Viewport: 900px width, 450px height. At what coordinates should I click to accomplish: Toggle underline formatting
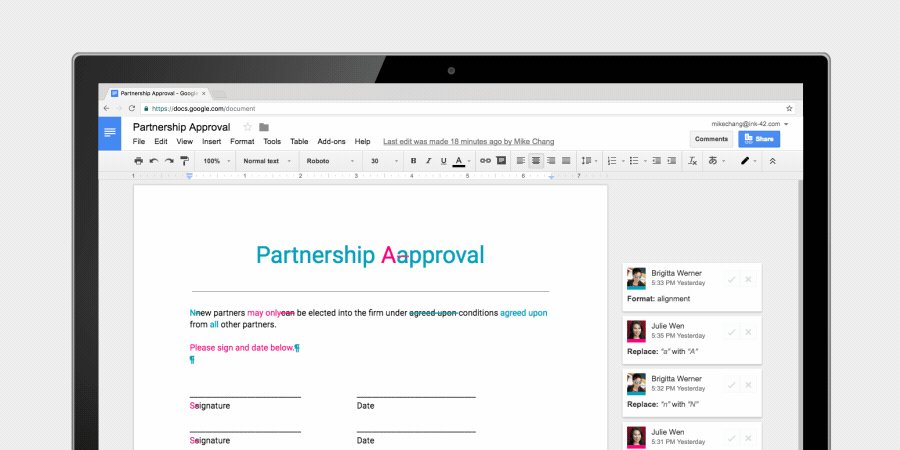[444, 161]
